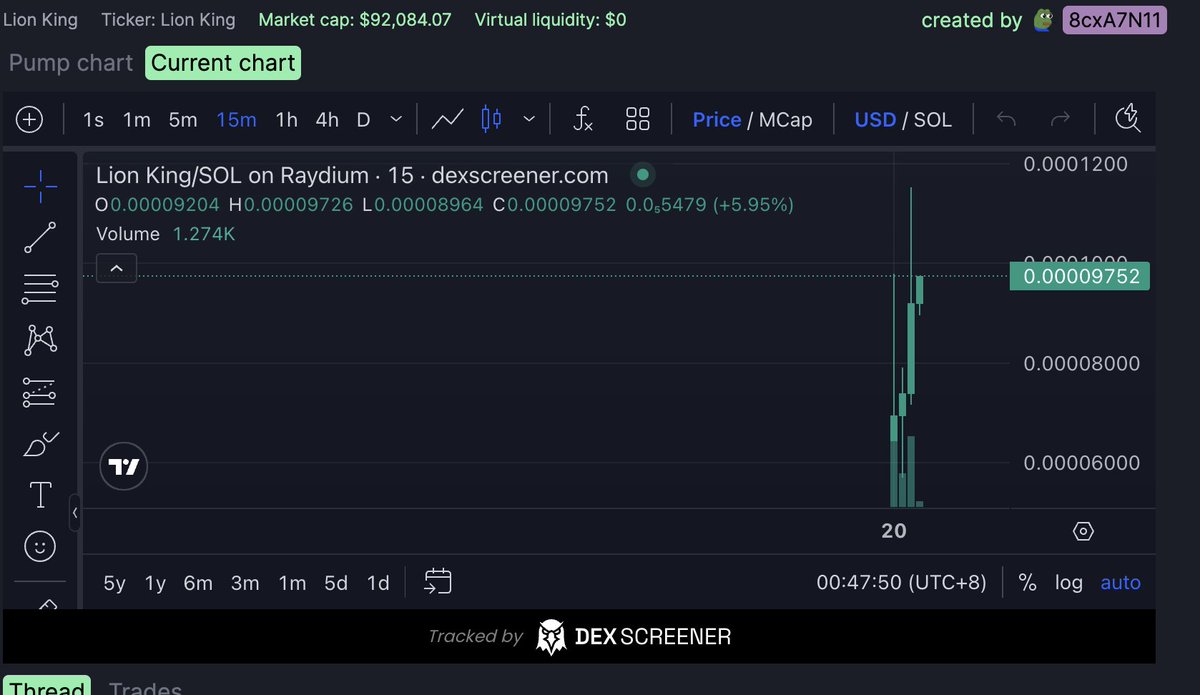Open the indicators fx menu
The width and height of the screenshot is (1200, 695).
pyautogui.click(x=583, y=120)
